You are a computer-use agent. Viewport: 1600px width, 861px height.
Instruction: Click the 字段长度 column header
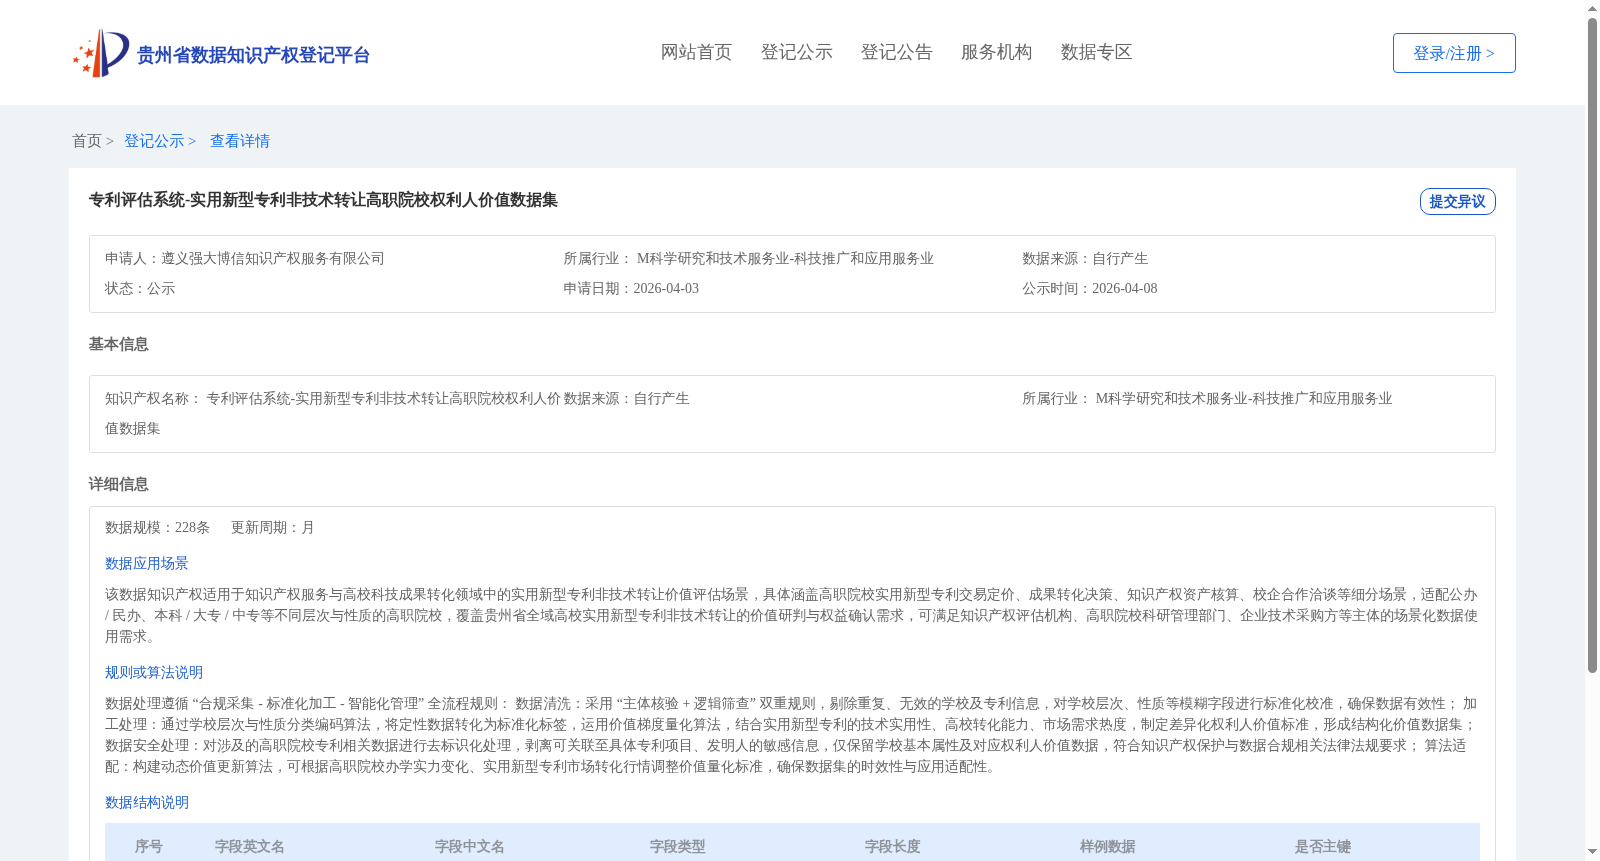pyautogui.click(x=893, y=846)
